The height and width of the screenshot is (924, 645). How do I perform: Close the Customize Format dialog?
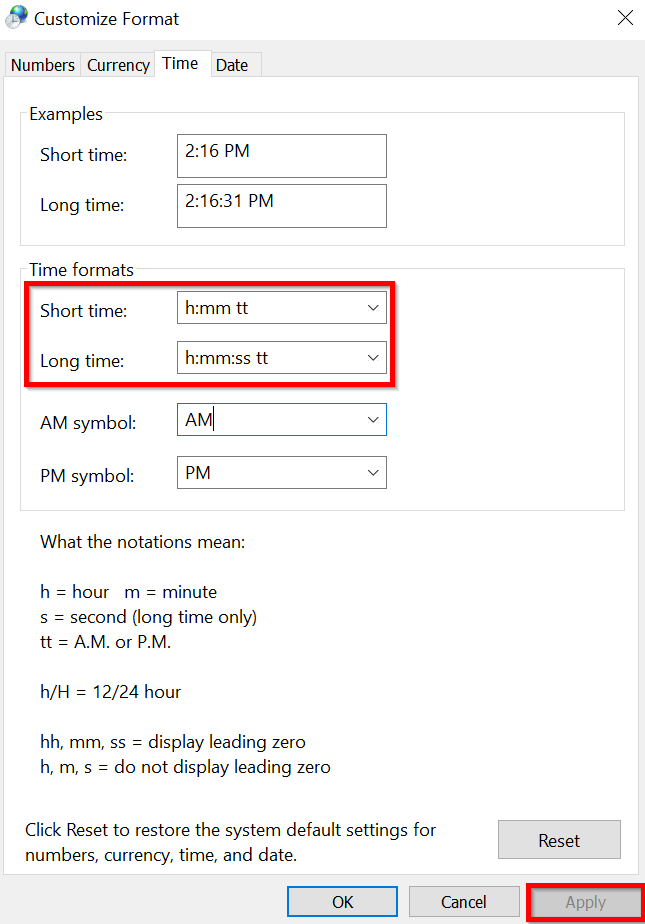(625, 18)
